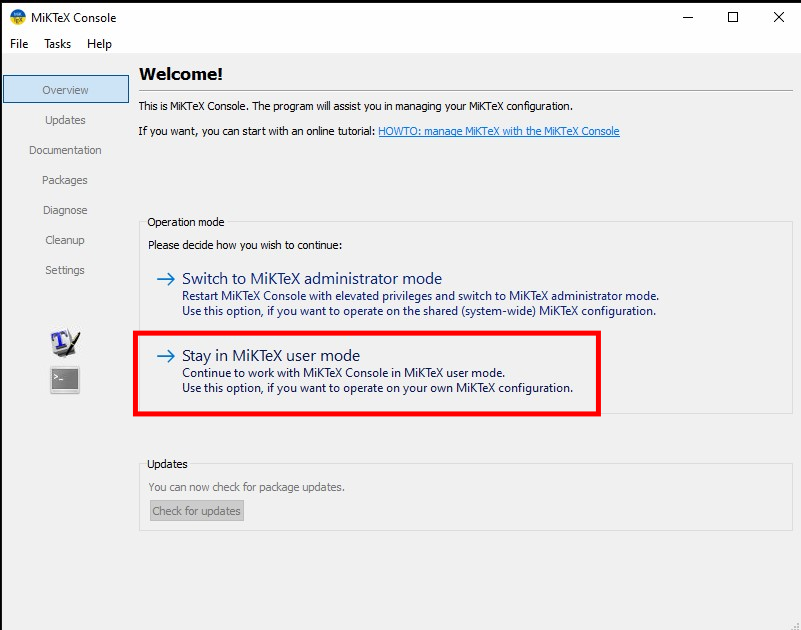Image resolution: width=801 pixels, height=630 pixels.
Task: Go to the Settings sidebar page
Action: click(x=66, y=270)
